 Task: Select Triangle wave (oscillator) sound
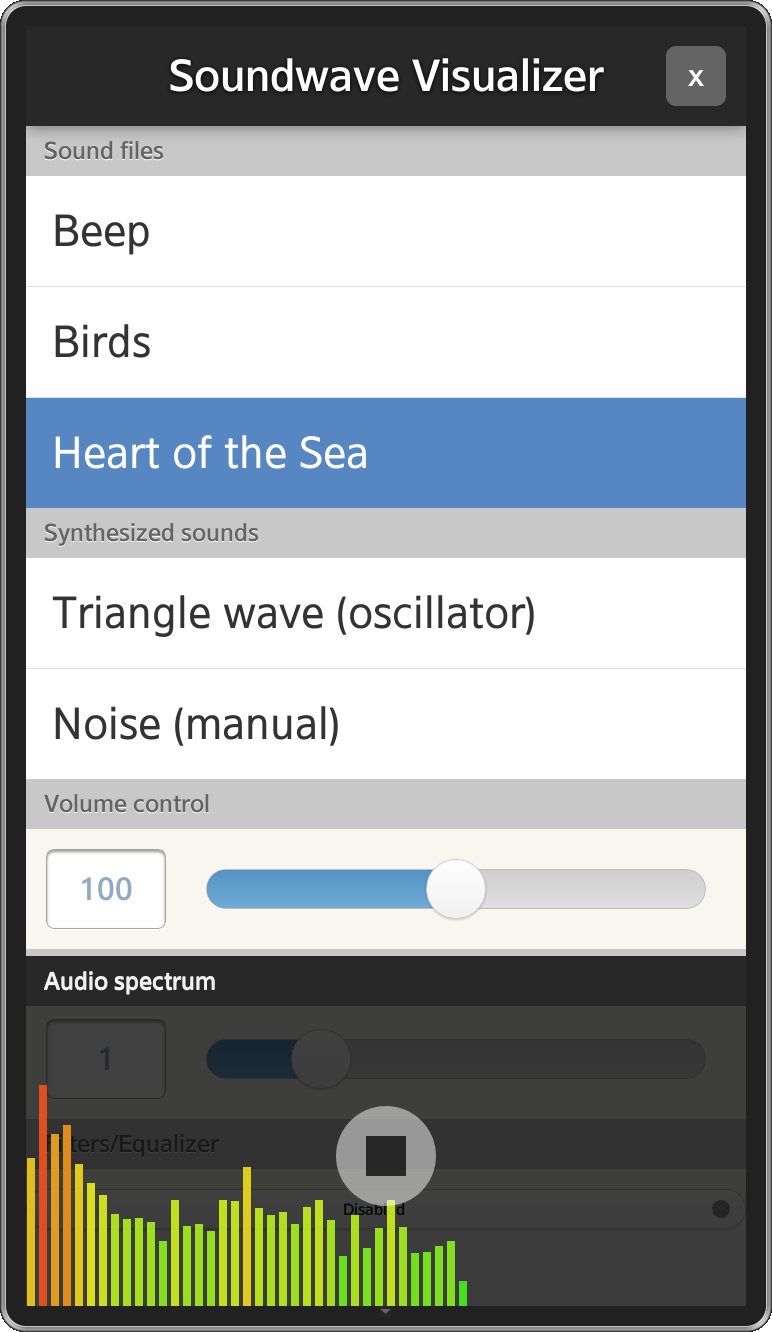(x=386, y=613)
